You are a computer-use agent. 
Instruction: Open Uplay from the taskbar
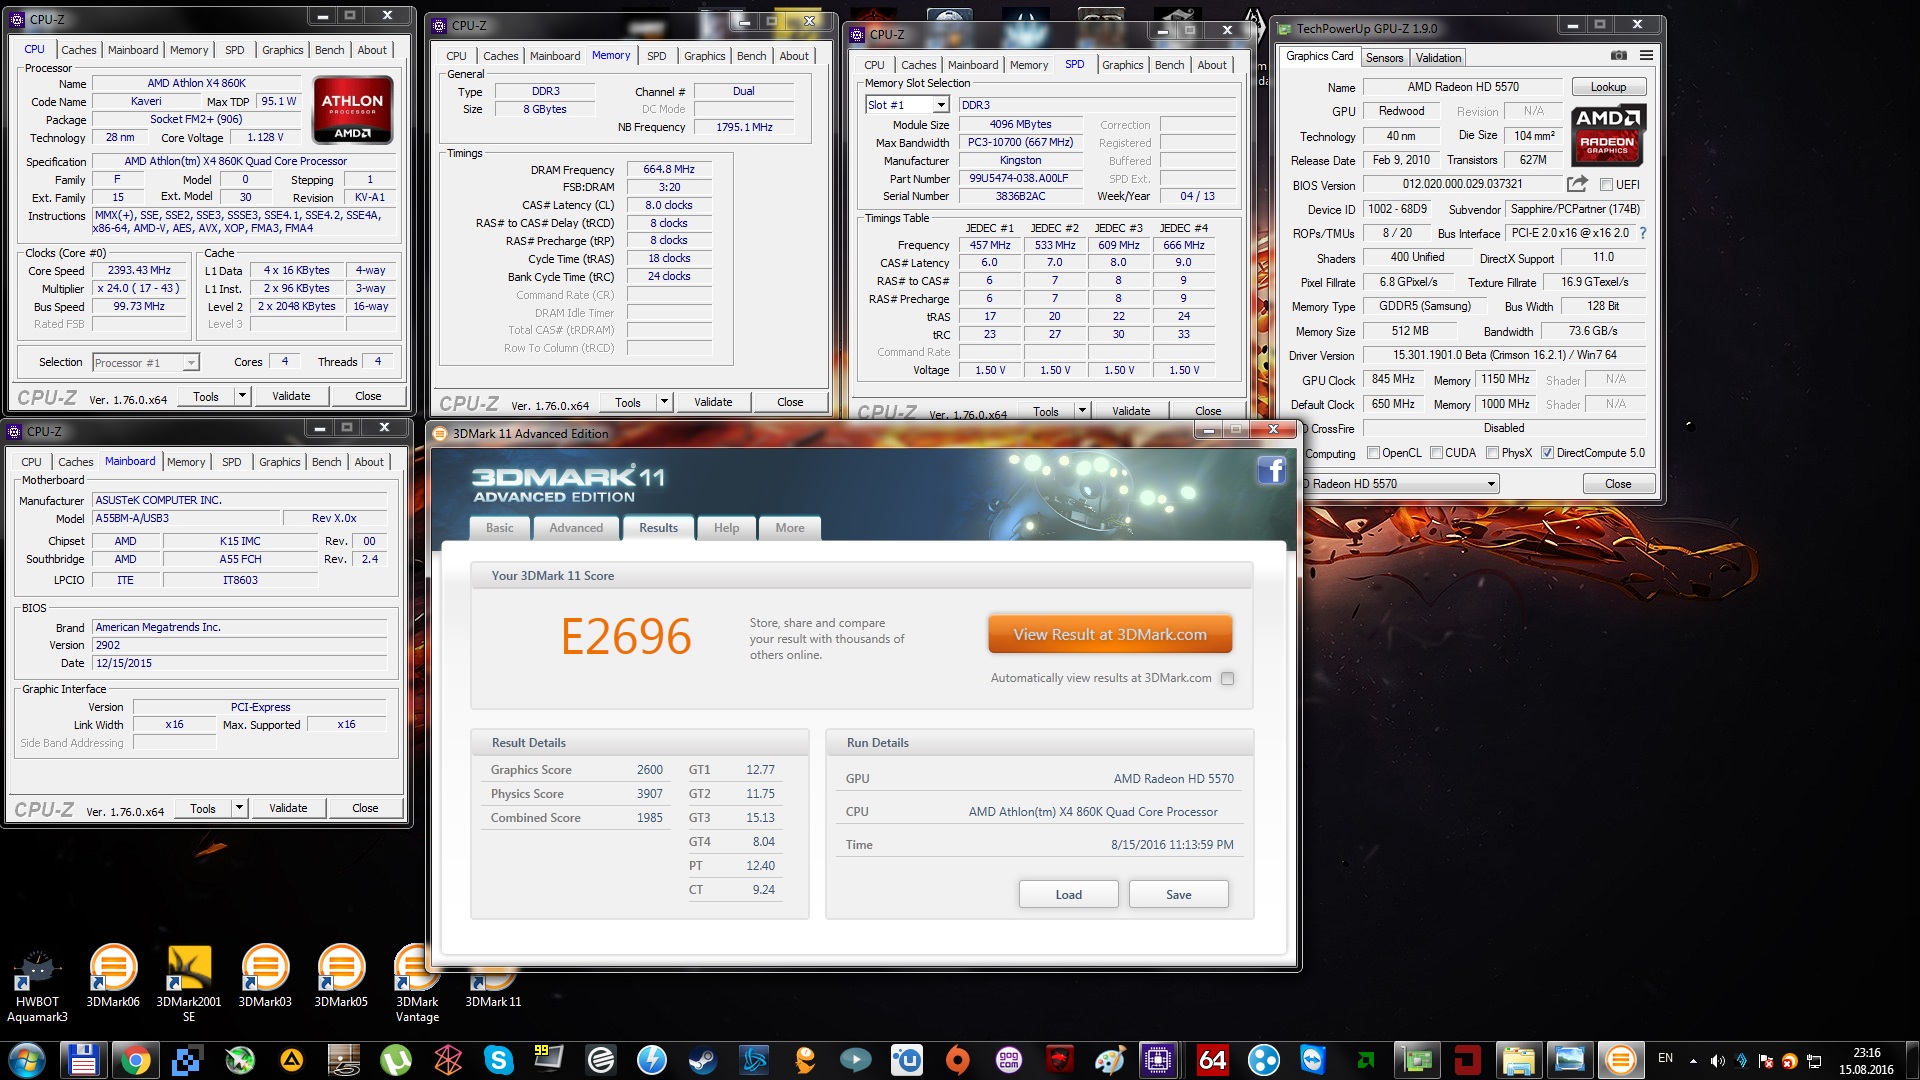[x=906, y=1060]
